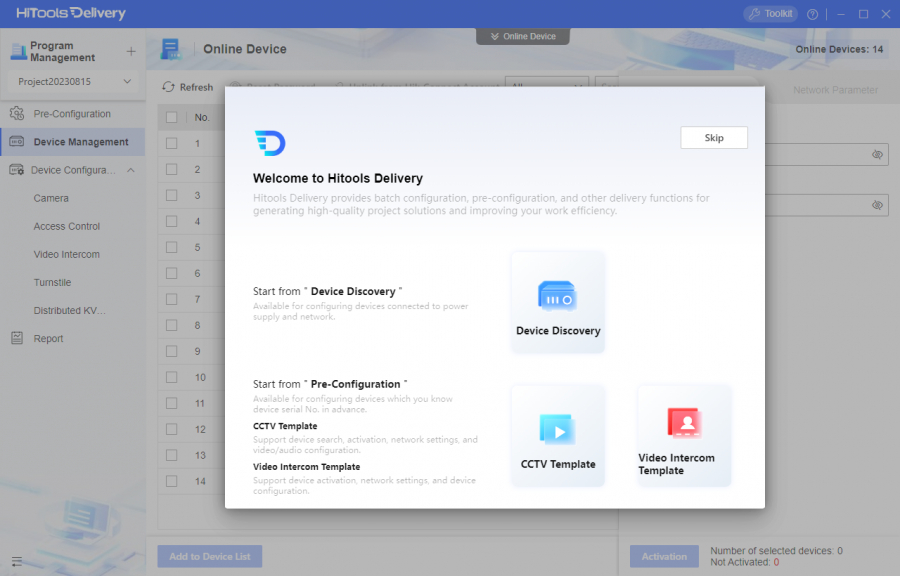Viewport: 900px width, 576px height.
Task: Check the box for device row 13
Action: click(x=172, y=456)
